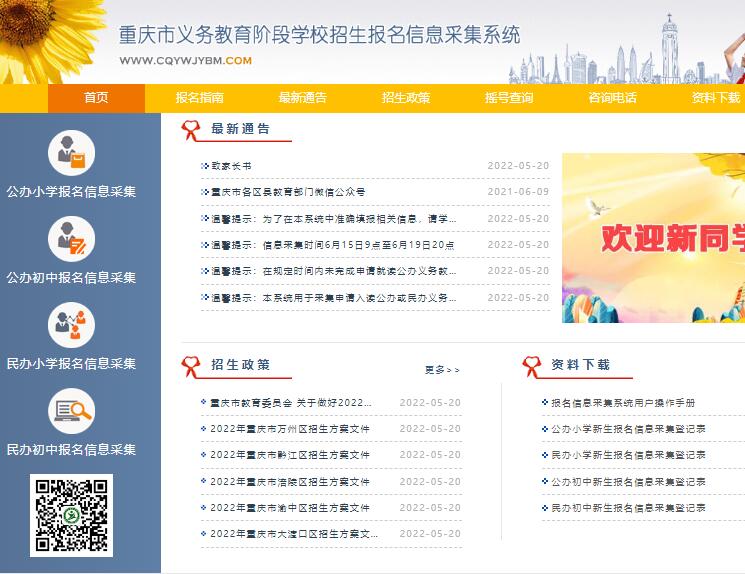Image resolution: width=745 pixels, height=574 pixels.
Task: Open 公办小学新生报名信息采集登记表 download
Action: coord(628,429)
